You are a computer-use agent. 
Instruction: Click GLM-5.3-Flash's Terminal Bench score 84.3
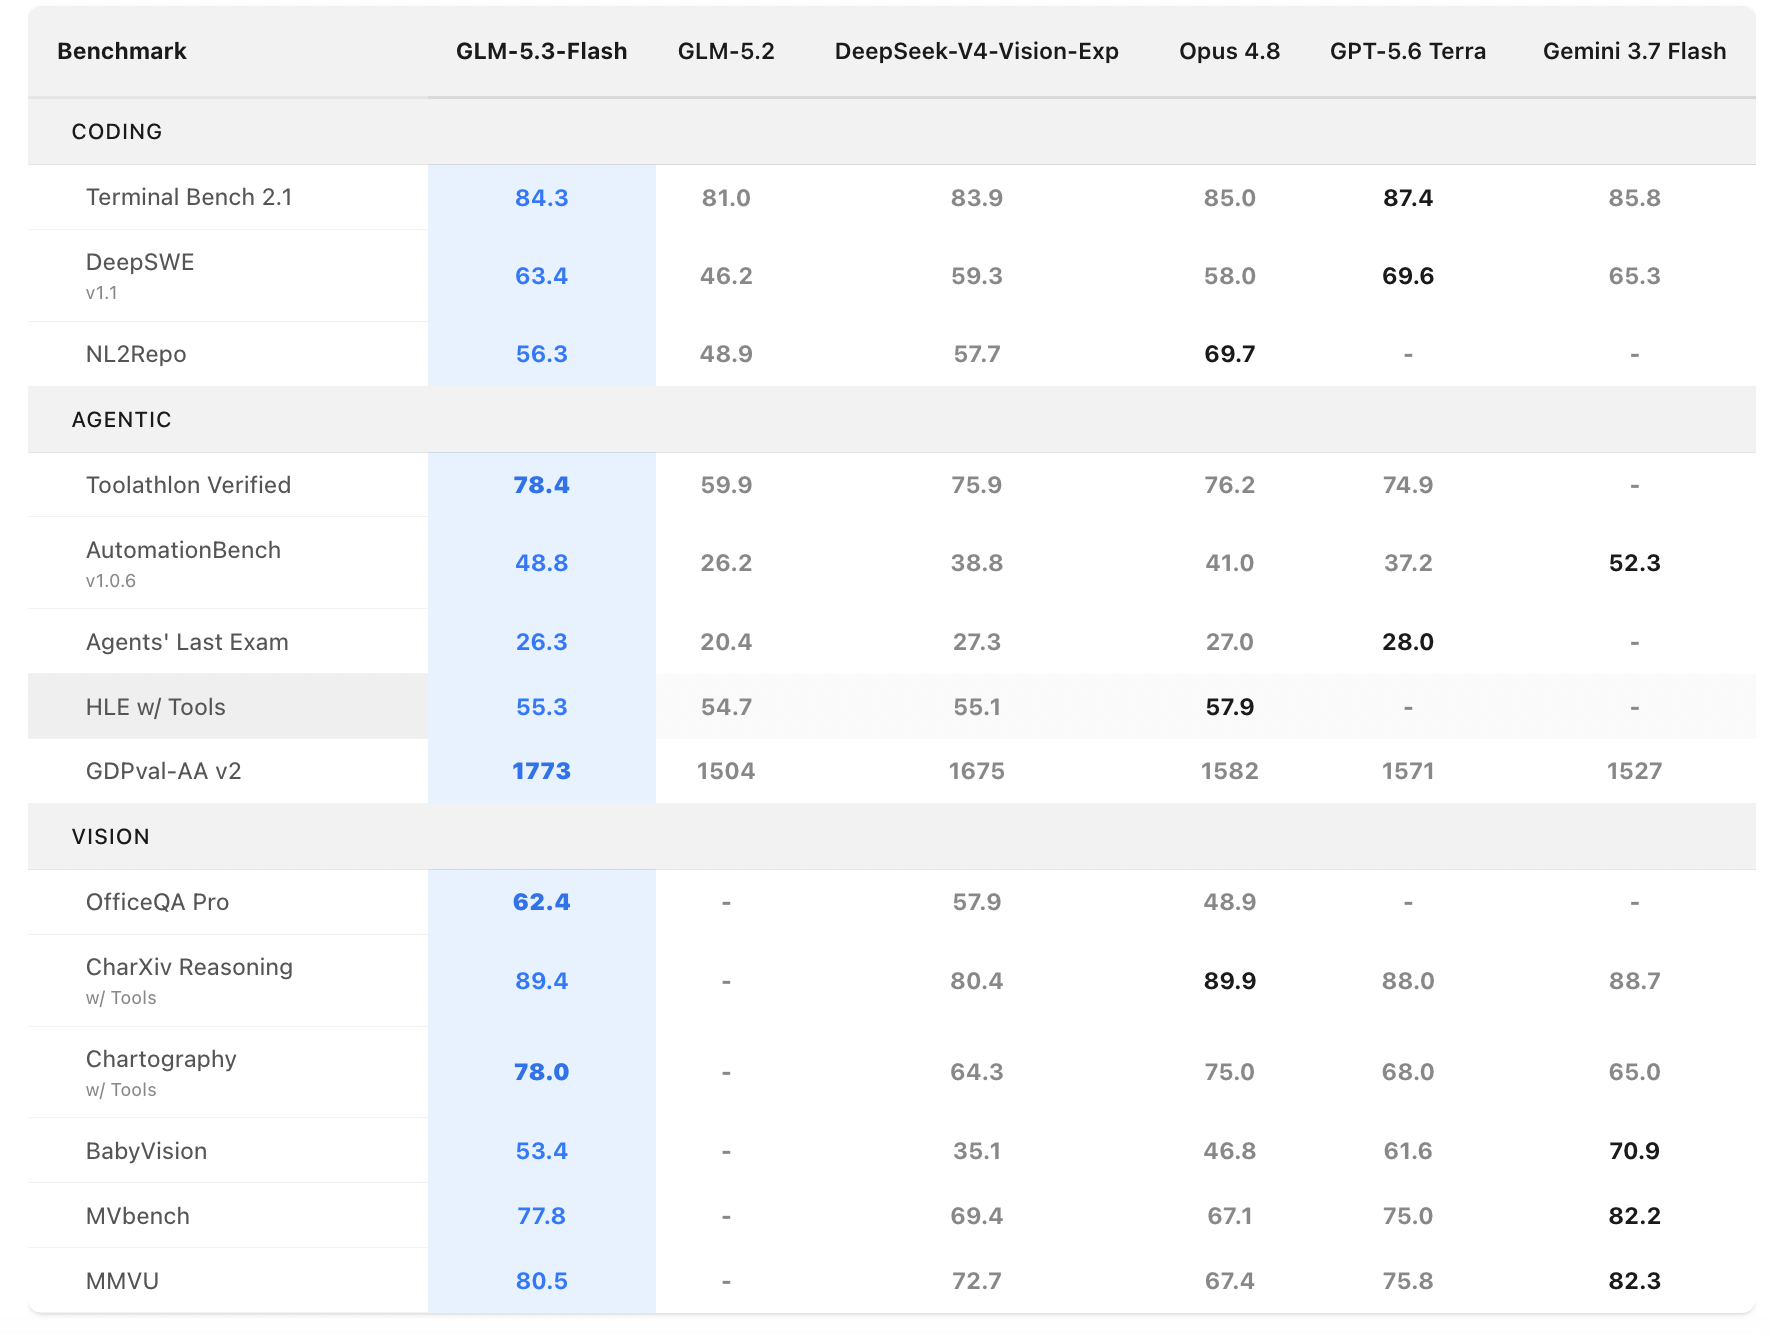coord(541,198)
